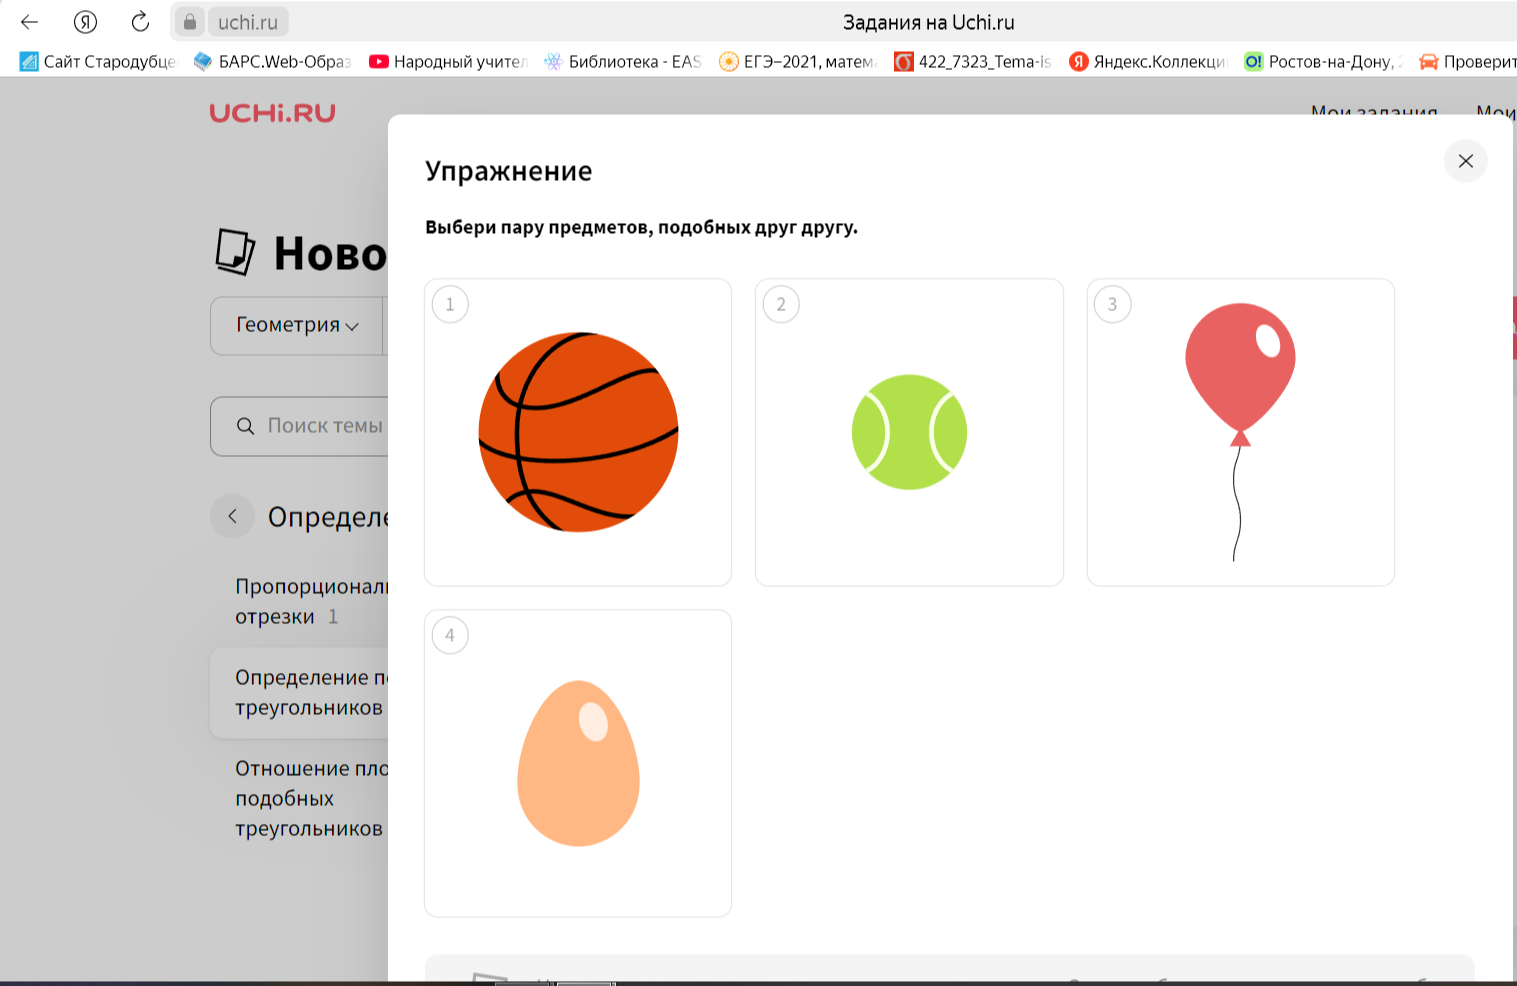Select the red balloon card numbered 3
This screenshot has height=986, width=1517.
pos(1240,432)
